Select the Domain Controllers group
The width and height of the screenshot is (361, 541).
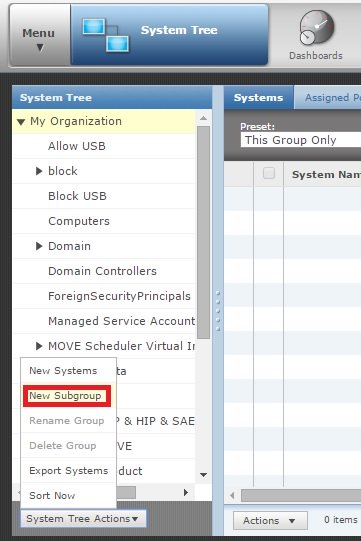pos(102,271)
